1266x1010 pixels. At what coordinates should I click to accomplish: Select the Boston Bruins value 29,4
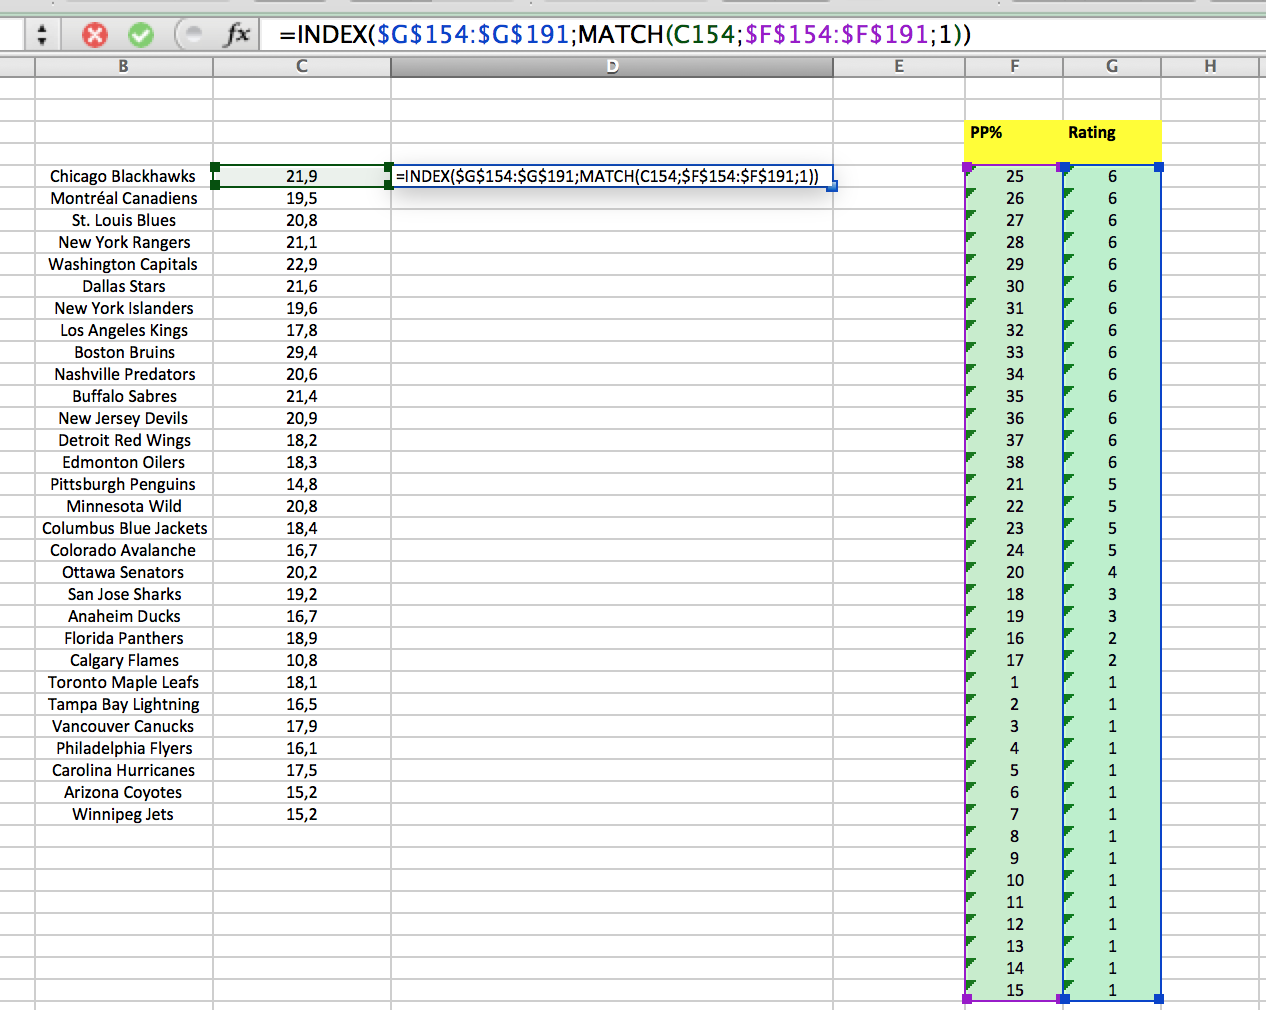(301, 352)
